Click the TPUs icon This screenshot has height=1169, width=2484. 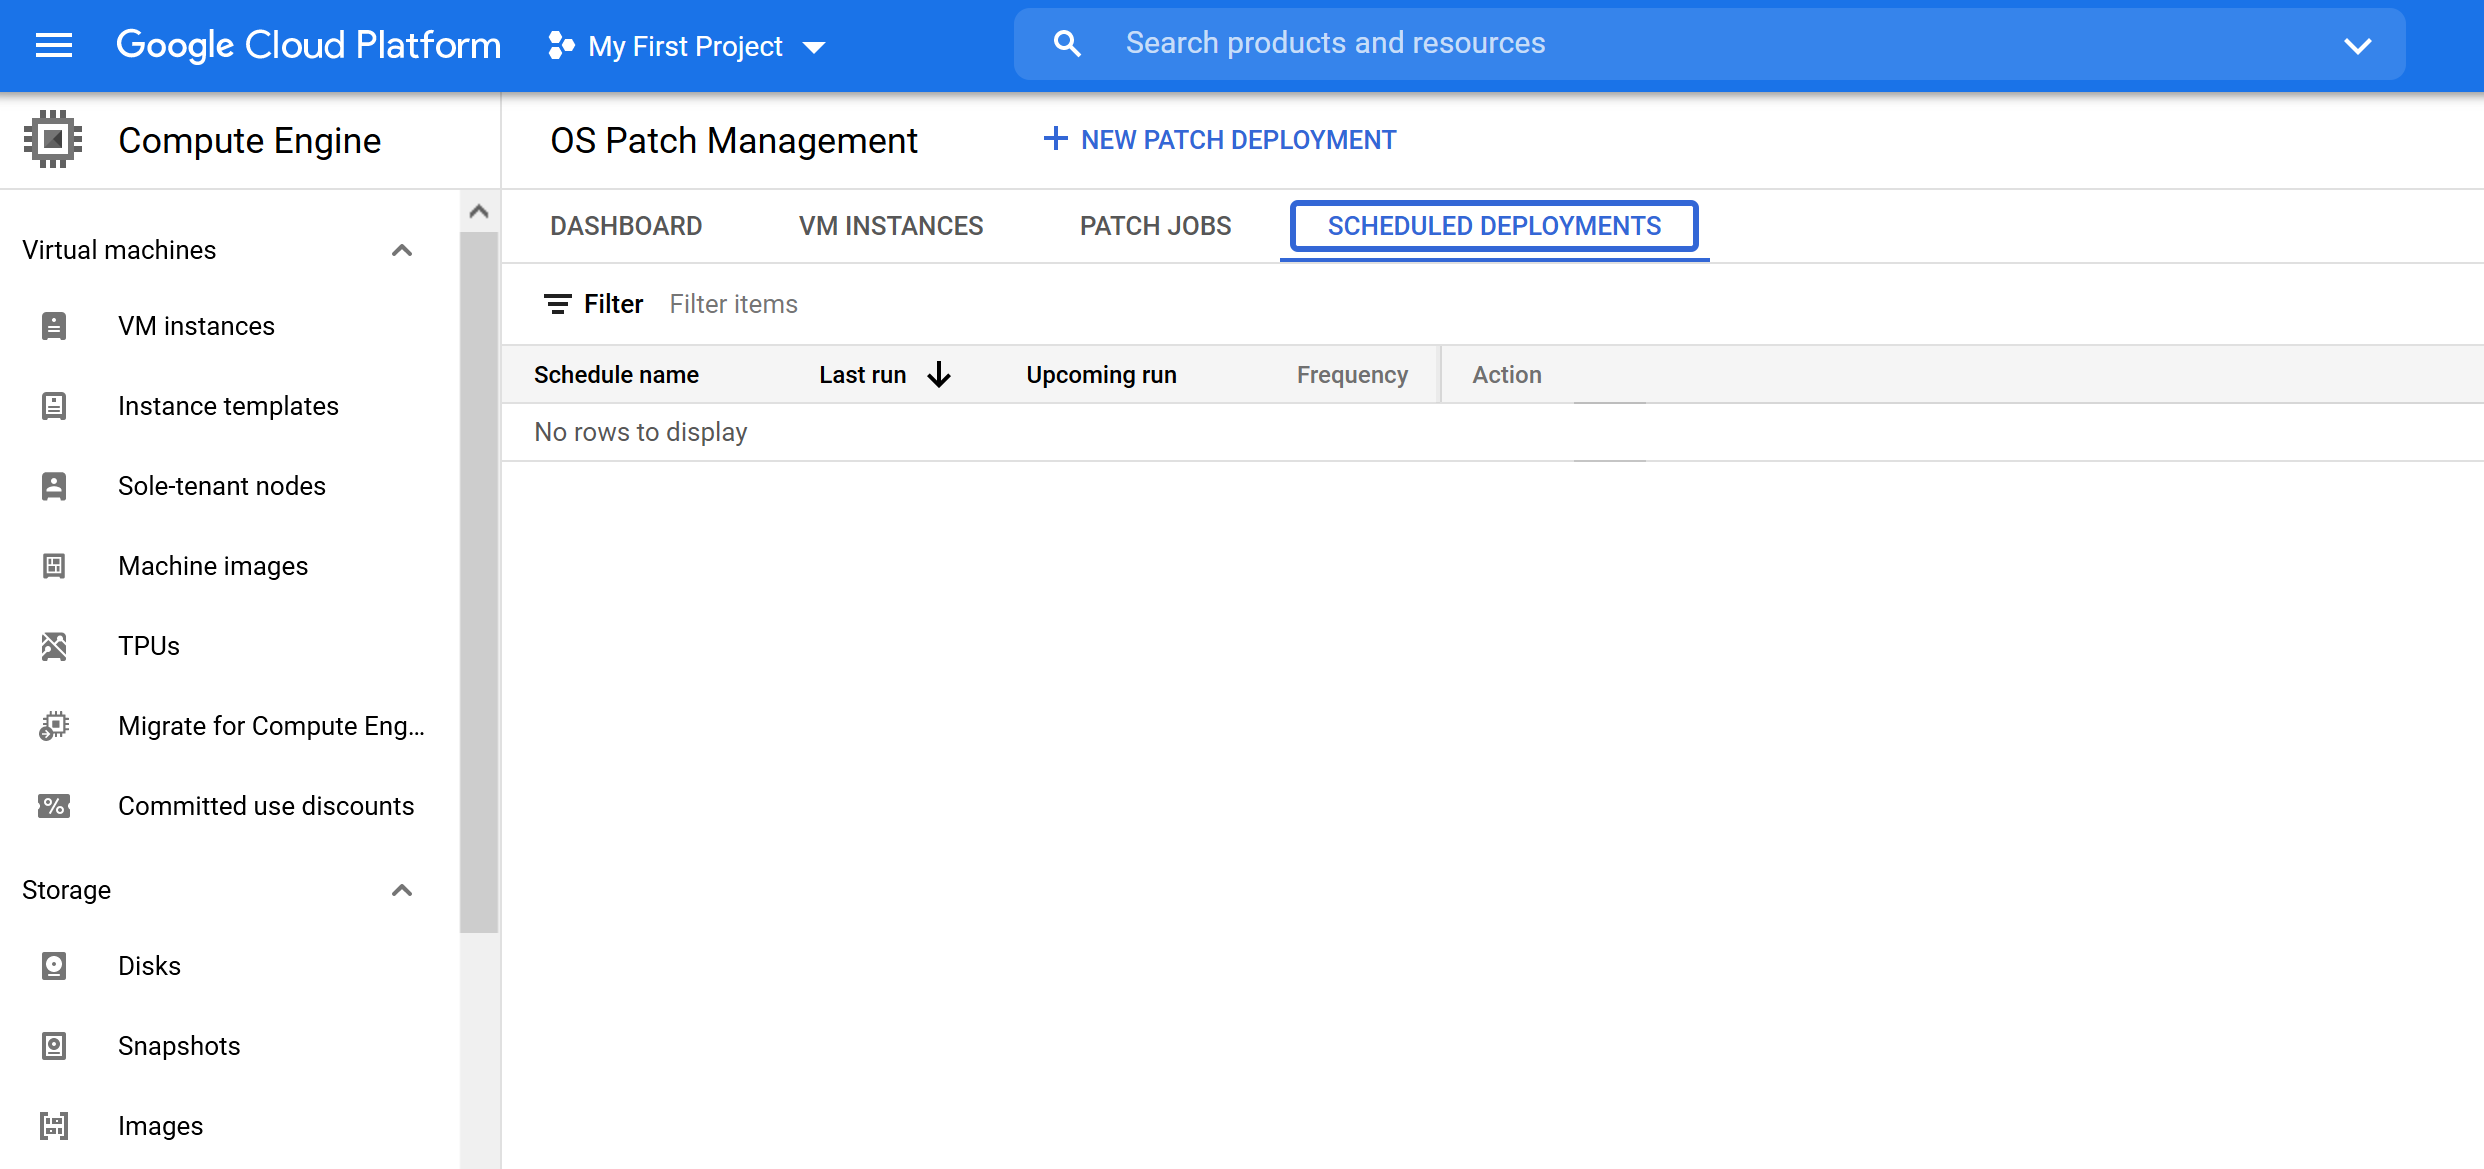[x=54, y=646]
